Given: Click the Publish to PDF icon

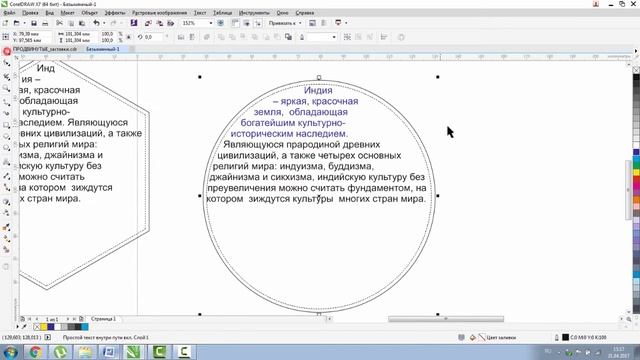Looking at the screenshot, I should click(x=171, y=23).
